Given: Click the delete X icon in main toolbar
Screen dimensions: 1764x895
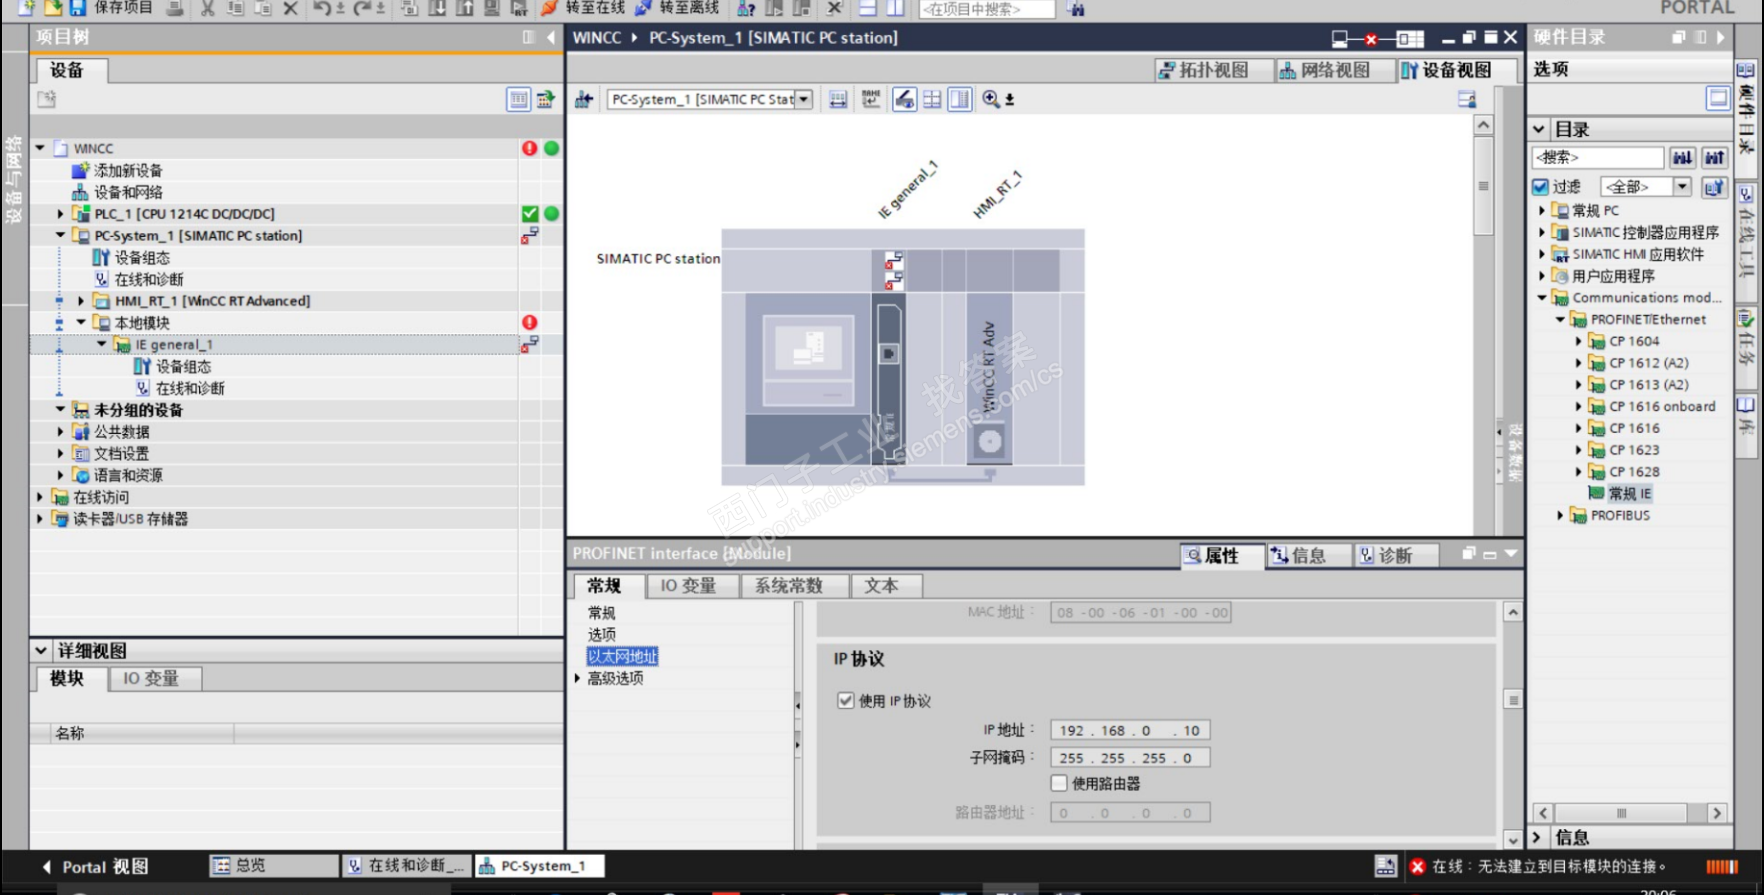Looking at the screenshot, I should (290, 8).
